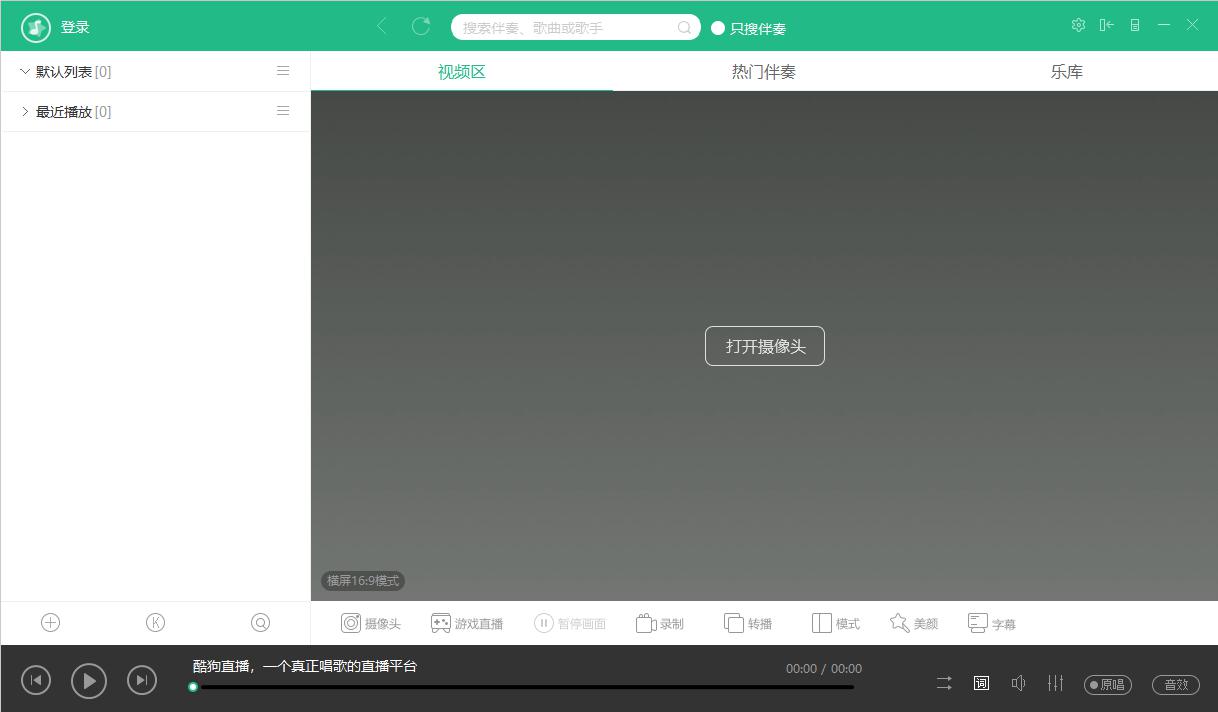The width and height of the screenshot is (1218, 712).
Task: Refresh the page with the reload icon
Action: 421,27
